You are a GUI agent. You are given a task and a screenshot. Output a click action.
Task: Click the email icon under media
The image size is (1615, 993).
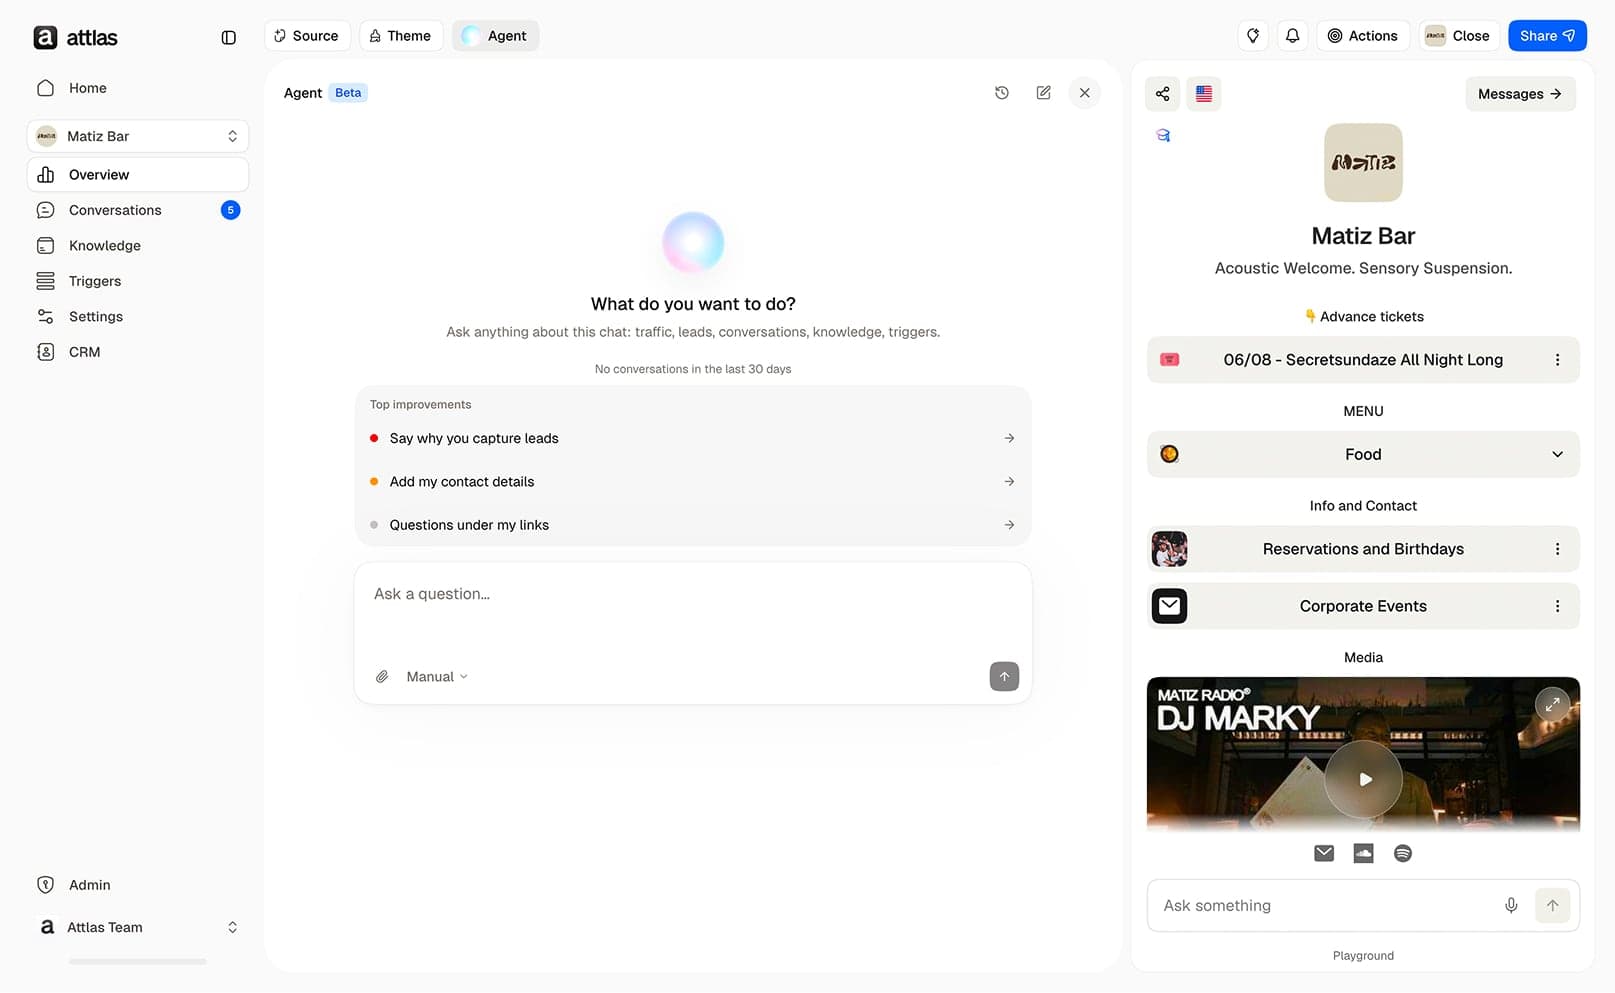1324,853
